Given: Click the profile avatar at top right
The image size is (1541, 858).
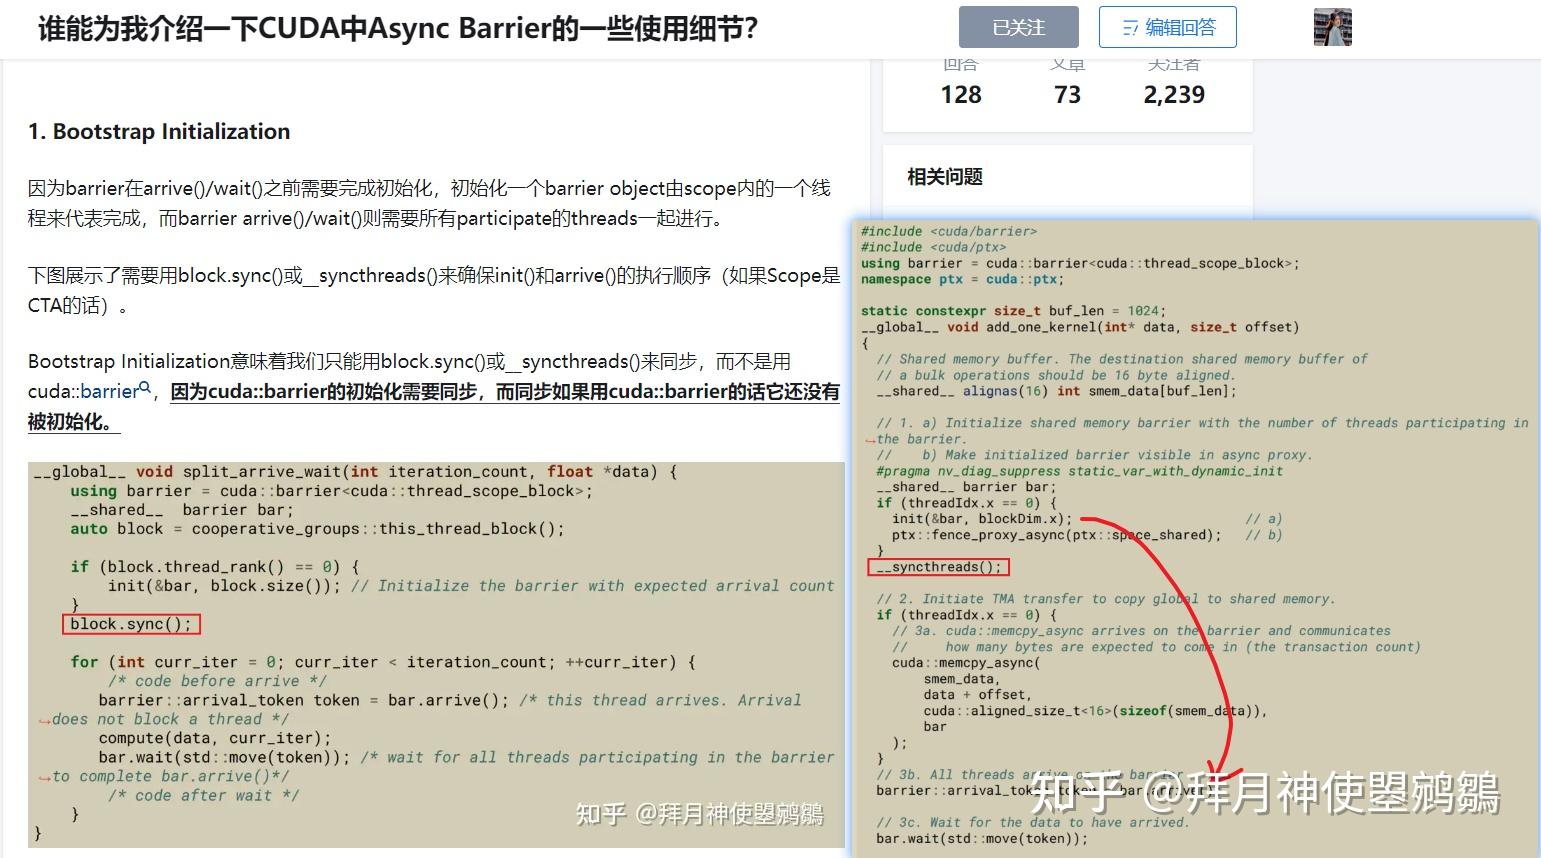Looking at the screenshot, I should click(x=1331, y=27).
